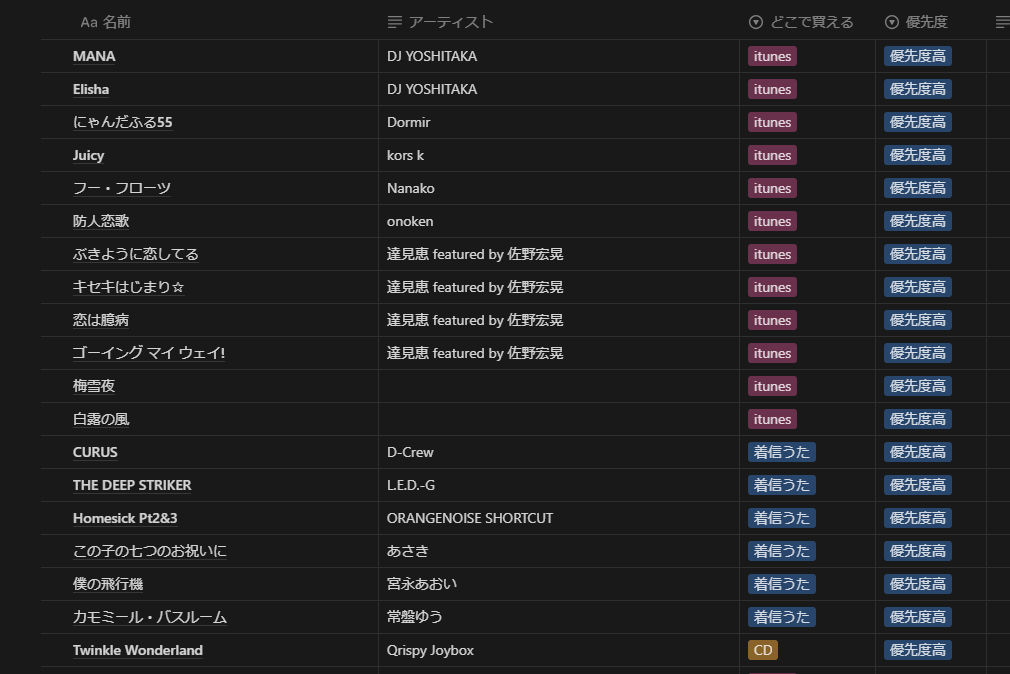The image size is (1010, 674).
Task: Click the 優先度高 tag in Elisha row
Action: coord(917,89)
